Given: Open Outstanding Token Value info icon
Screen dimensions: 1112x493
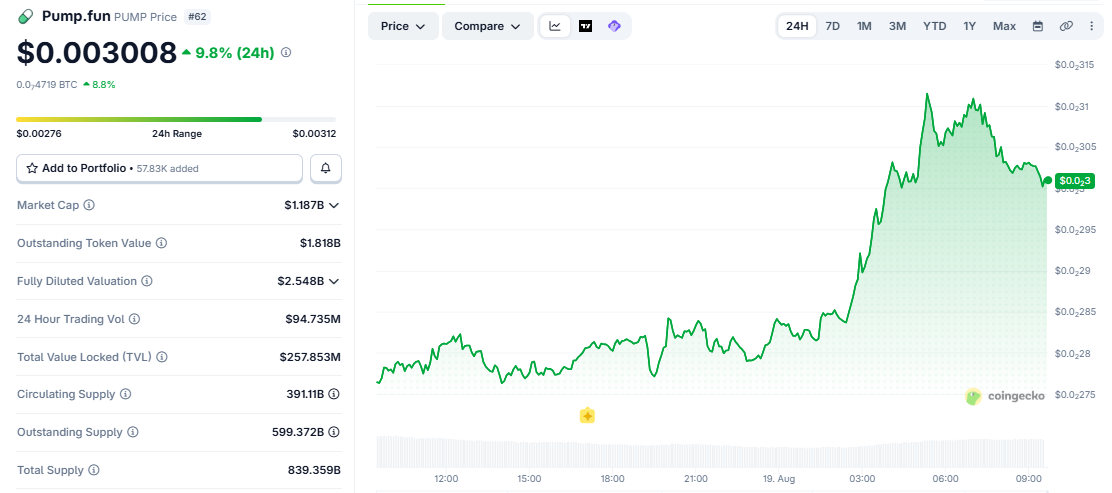Looking at the screenshot, I should (x=162, y=243).
